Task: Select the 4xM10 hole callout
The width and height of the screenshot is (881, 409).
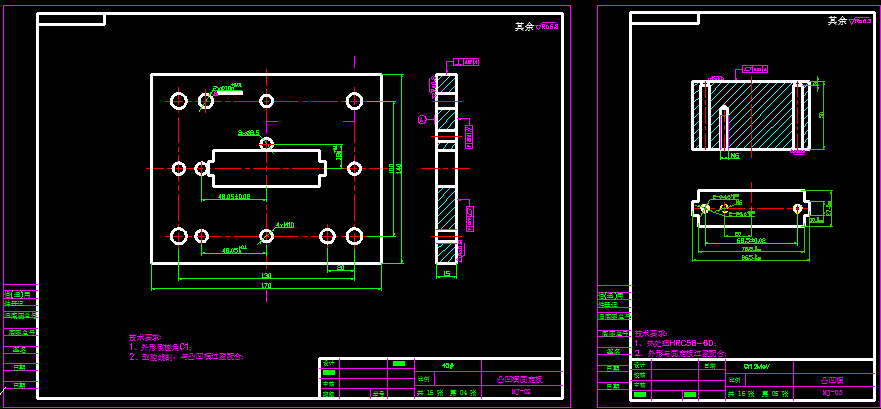Action: tap(285, 225)
